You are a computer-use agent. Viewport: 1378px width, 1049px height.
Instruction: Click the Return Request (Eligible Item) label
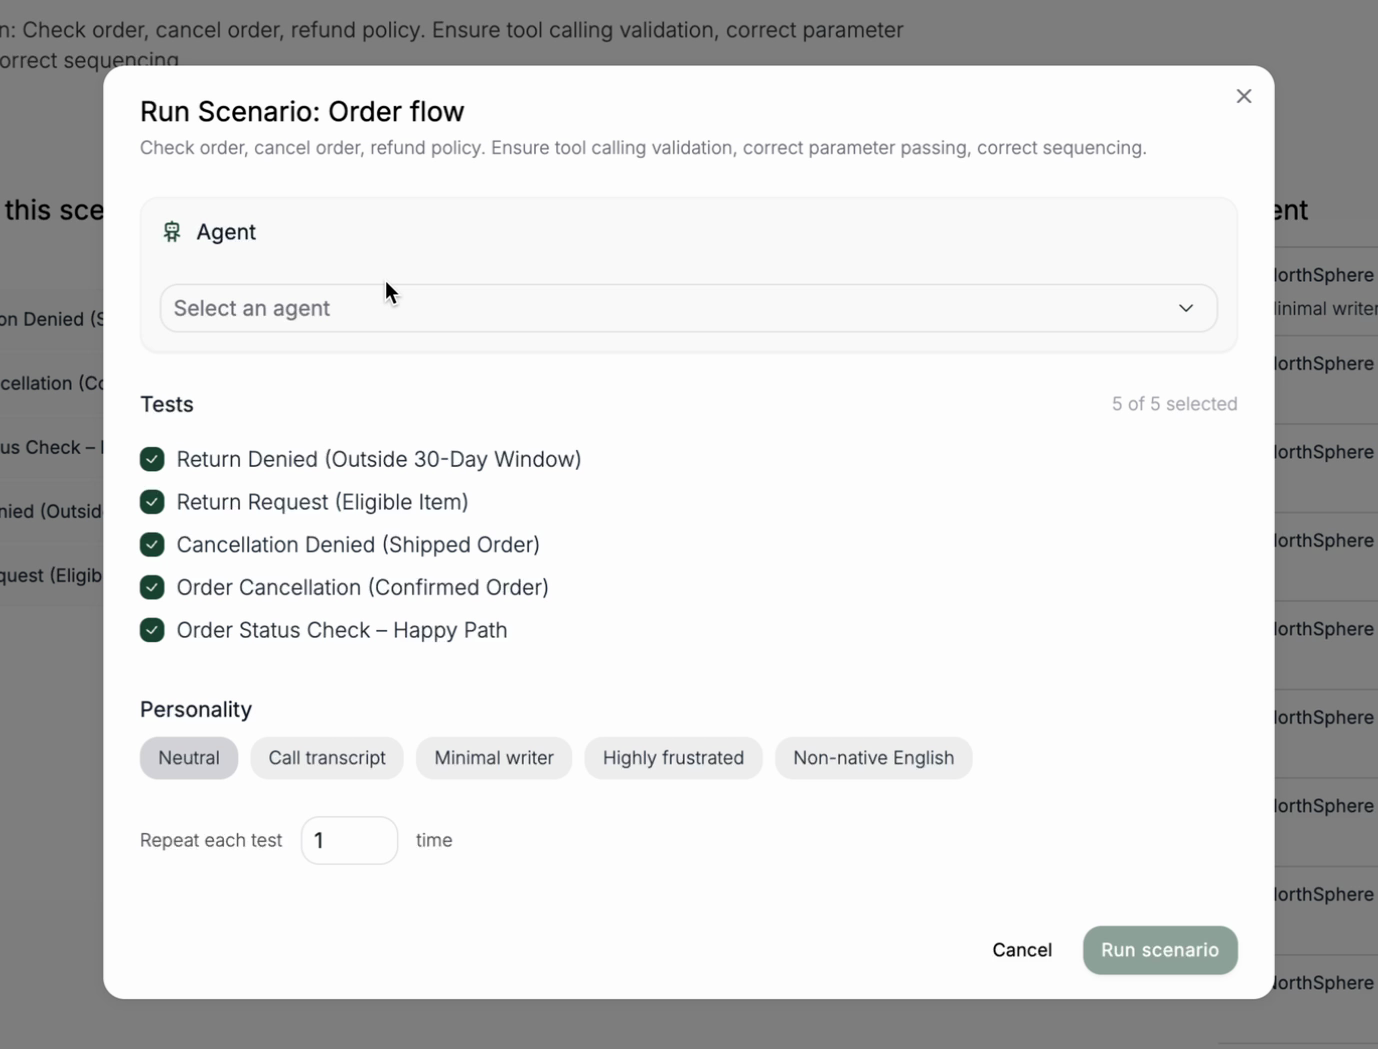[322, 502]
